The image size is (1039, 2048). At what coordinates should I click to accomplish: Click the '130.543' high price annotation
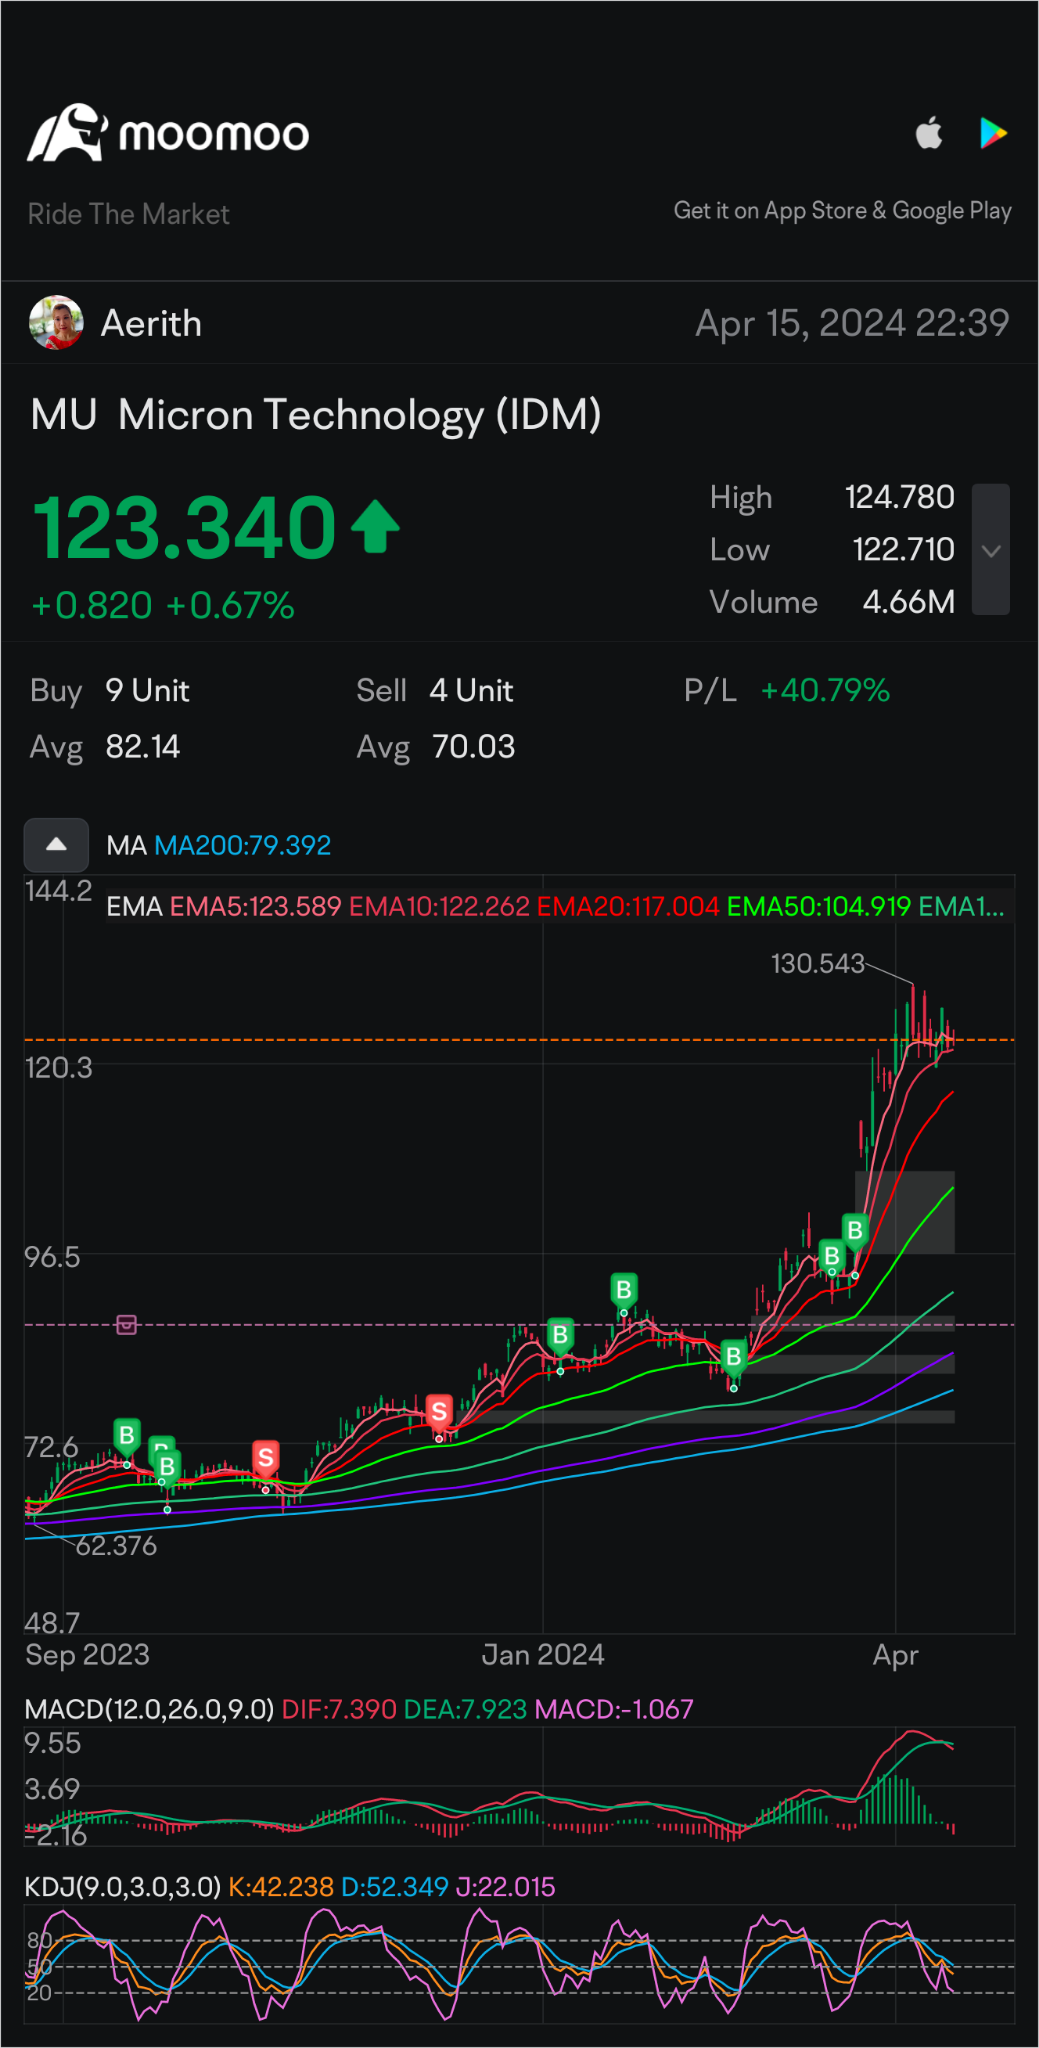817,963
